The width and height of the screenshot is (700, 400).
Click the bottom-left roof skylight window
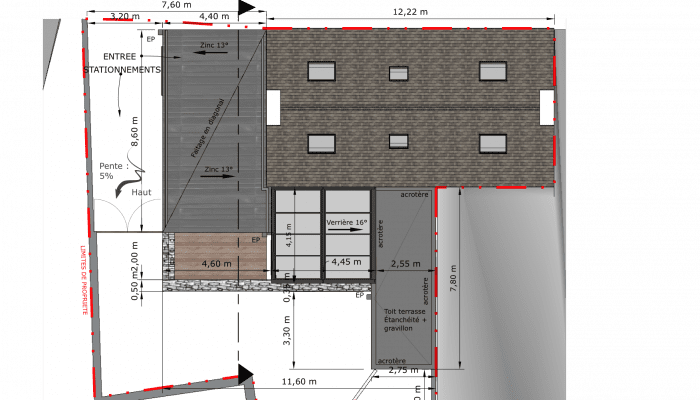click(x=321, y=142)
